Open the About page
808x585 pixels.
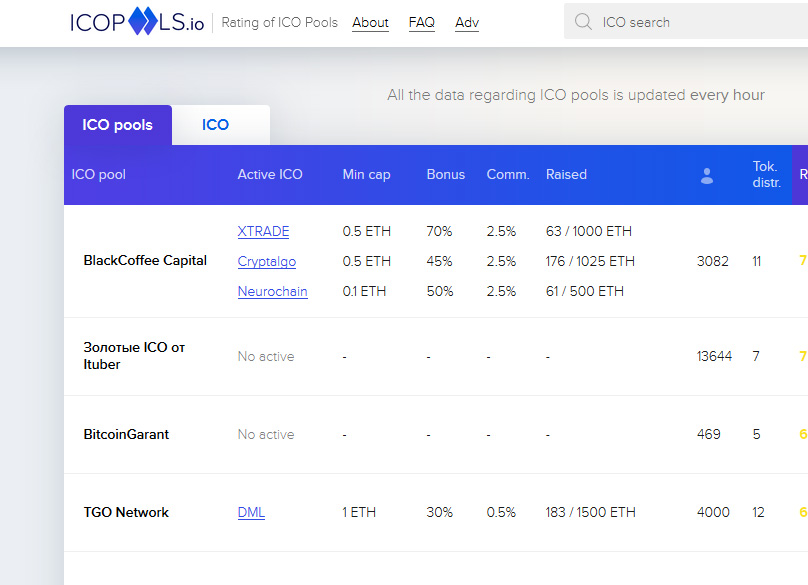pos(371,23)
